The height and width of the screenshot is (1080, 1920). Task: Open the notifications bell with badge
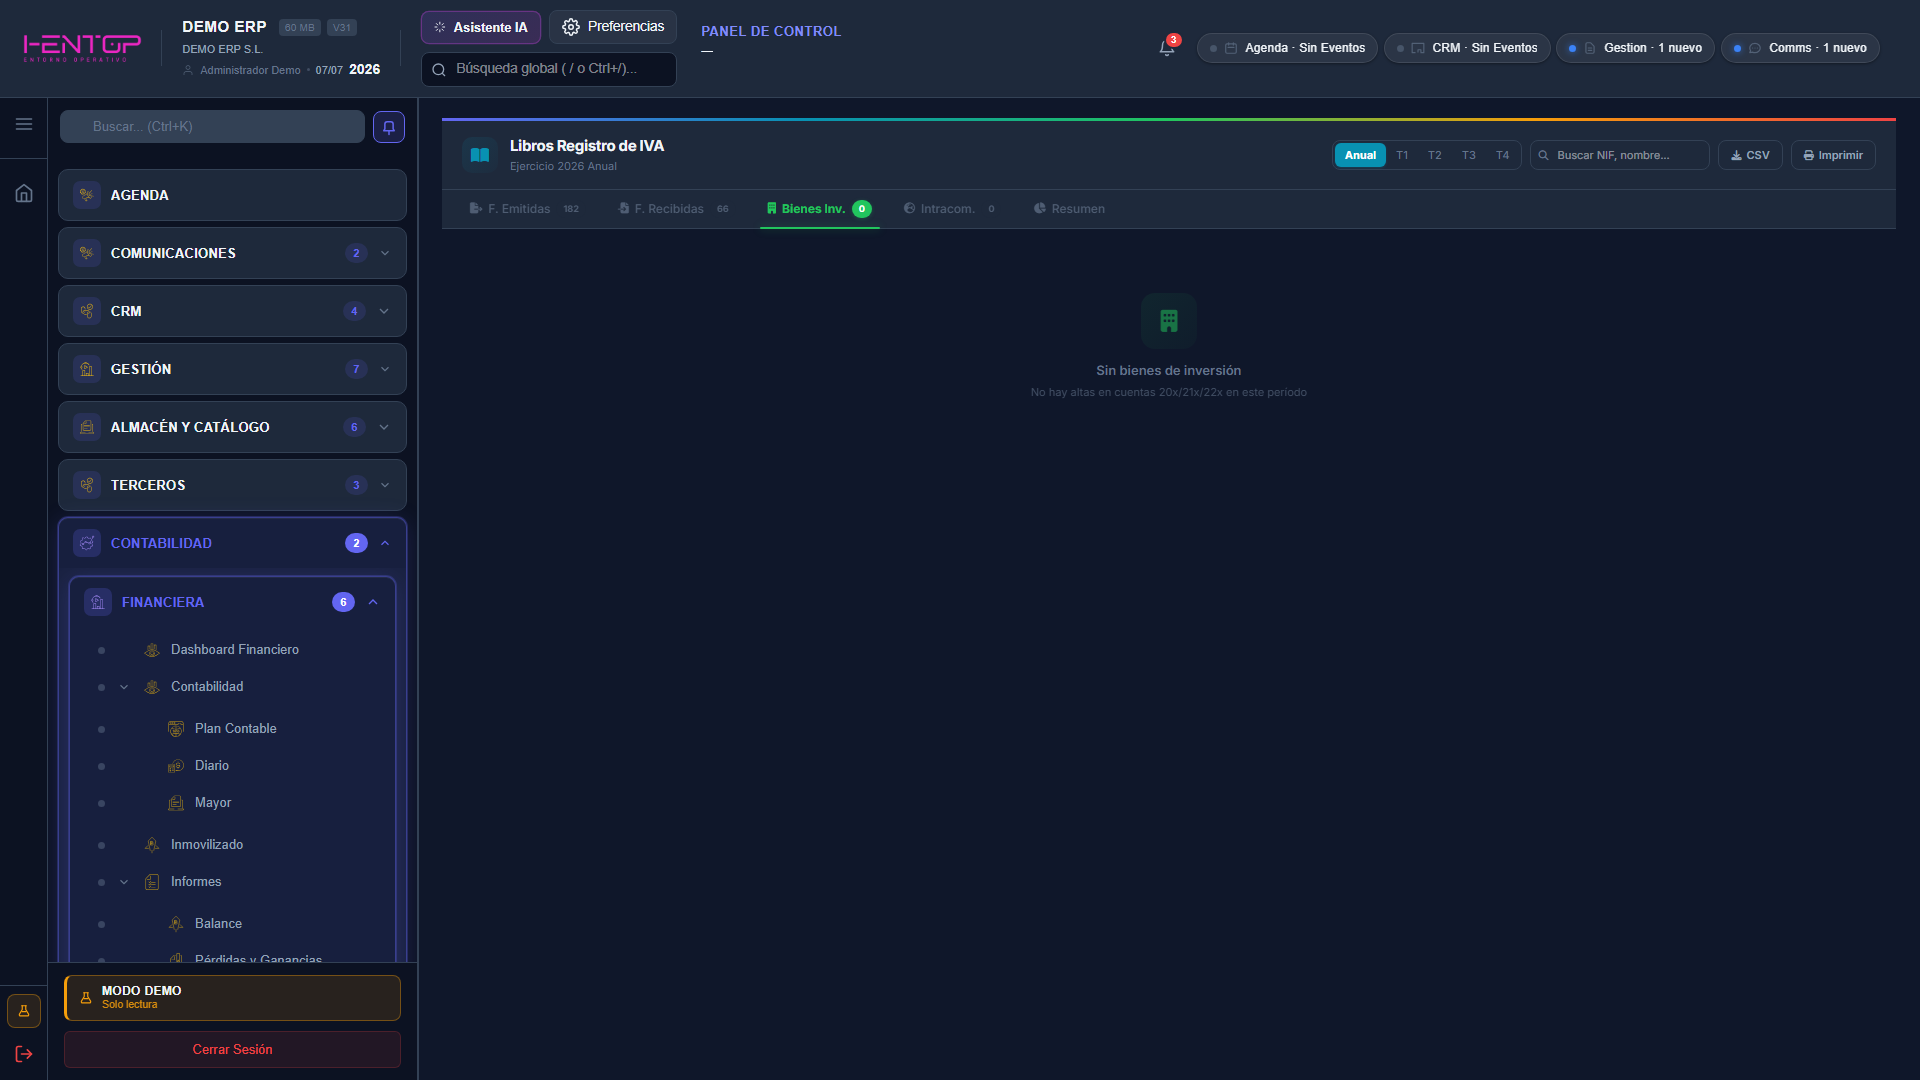click(1167, 47)
